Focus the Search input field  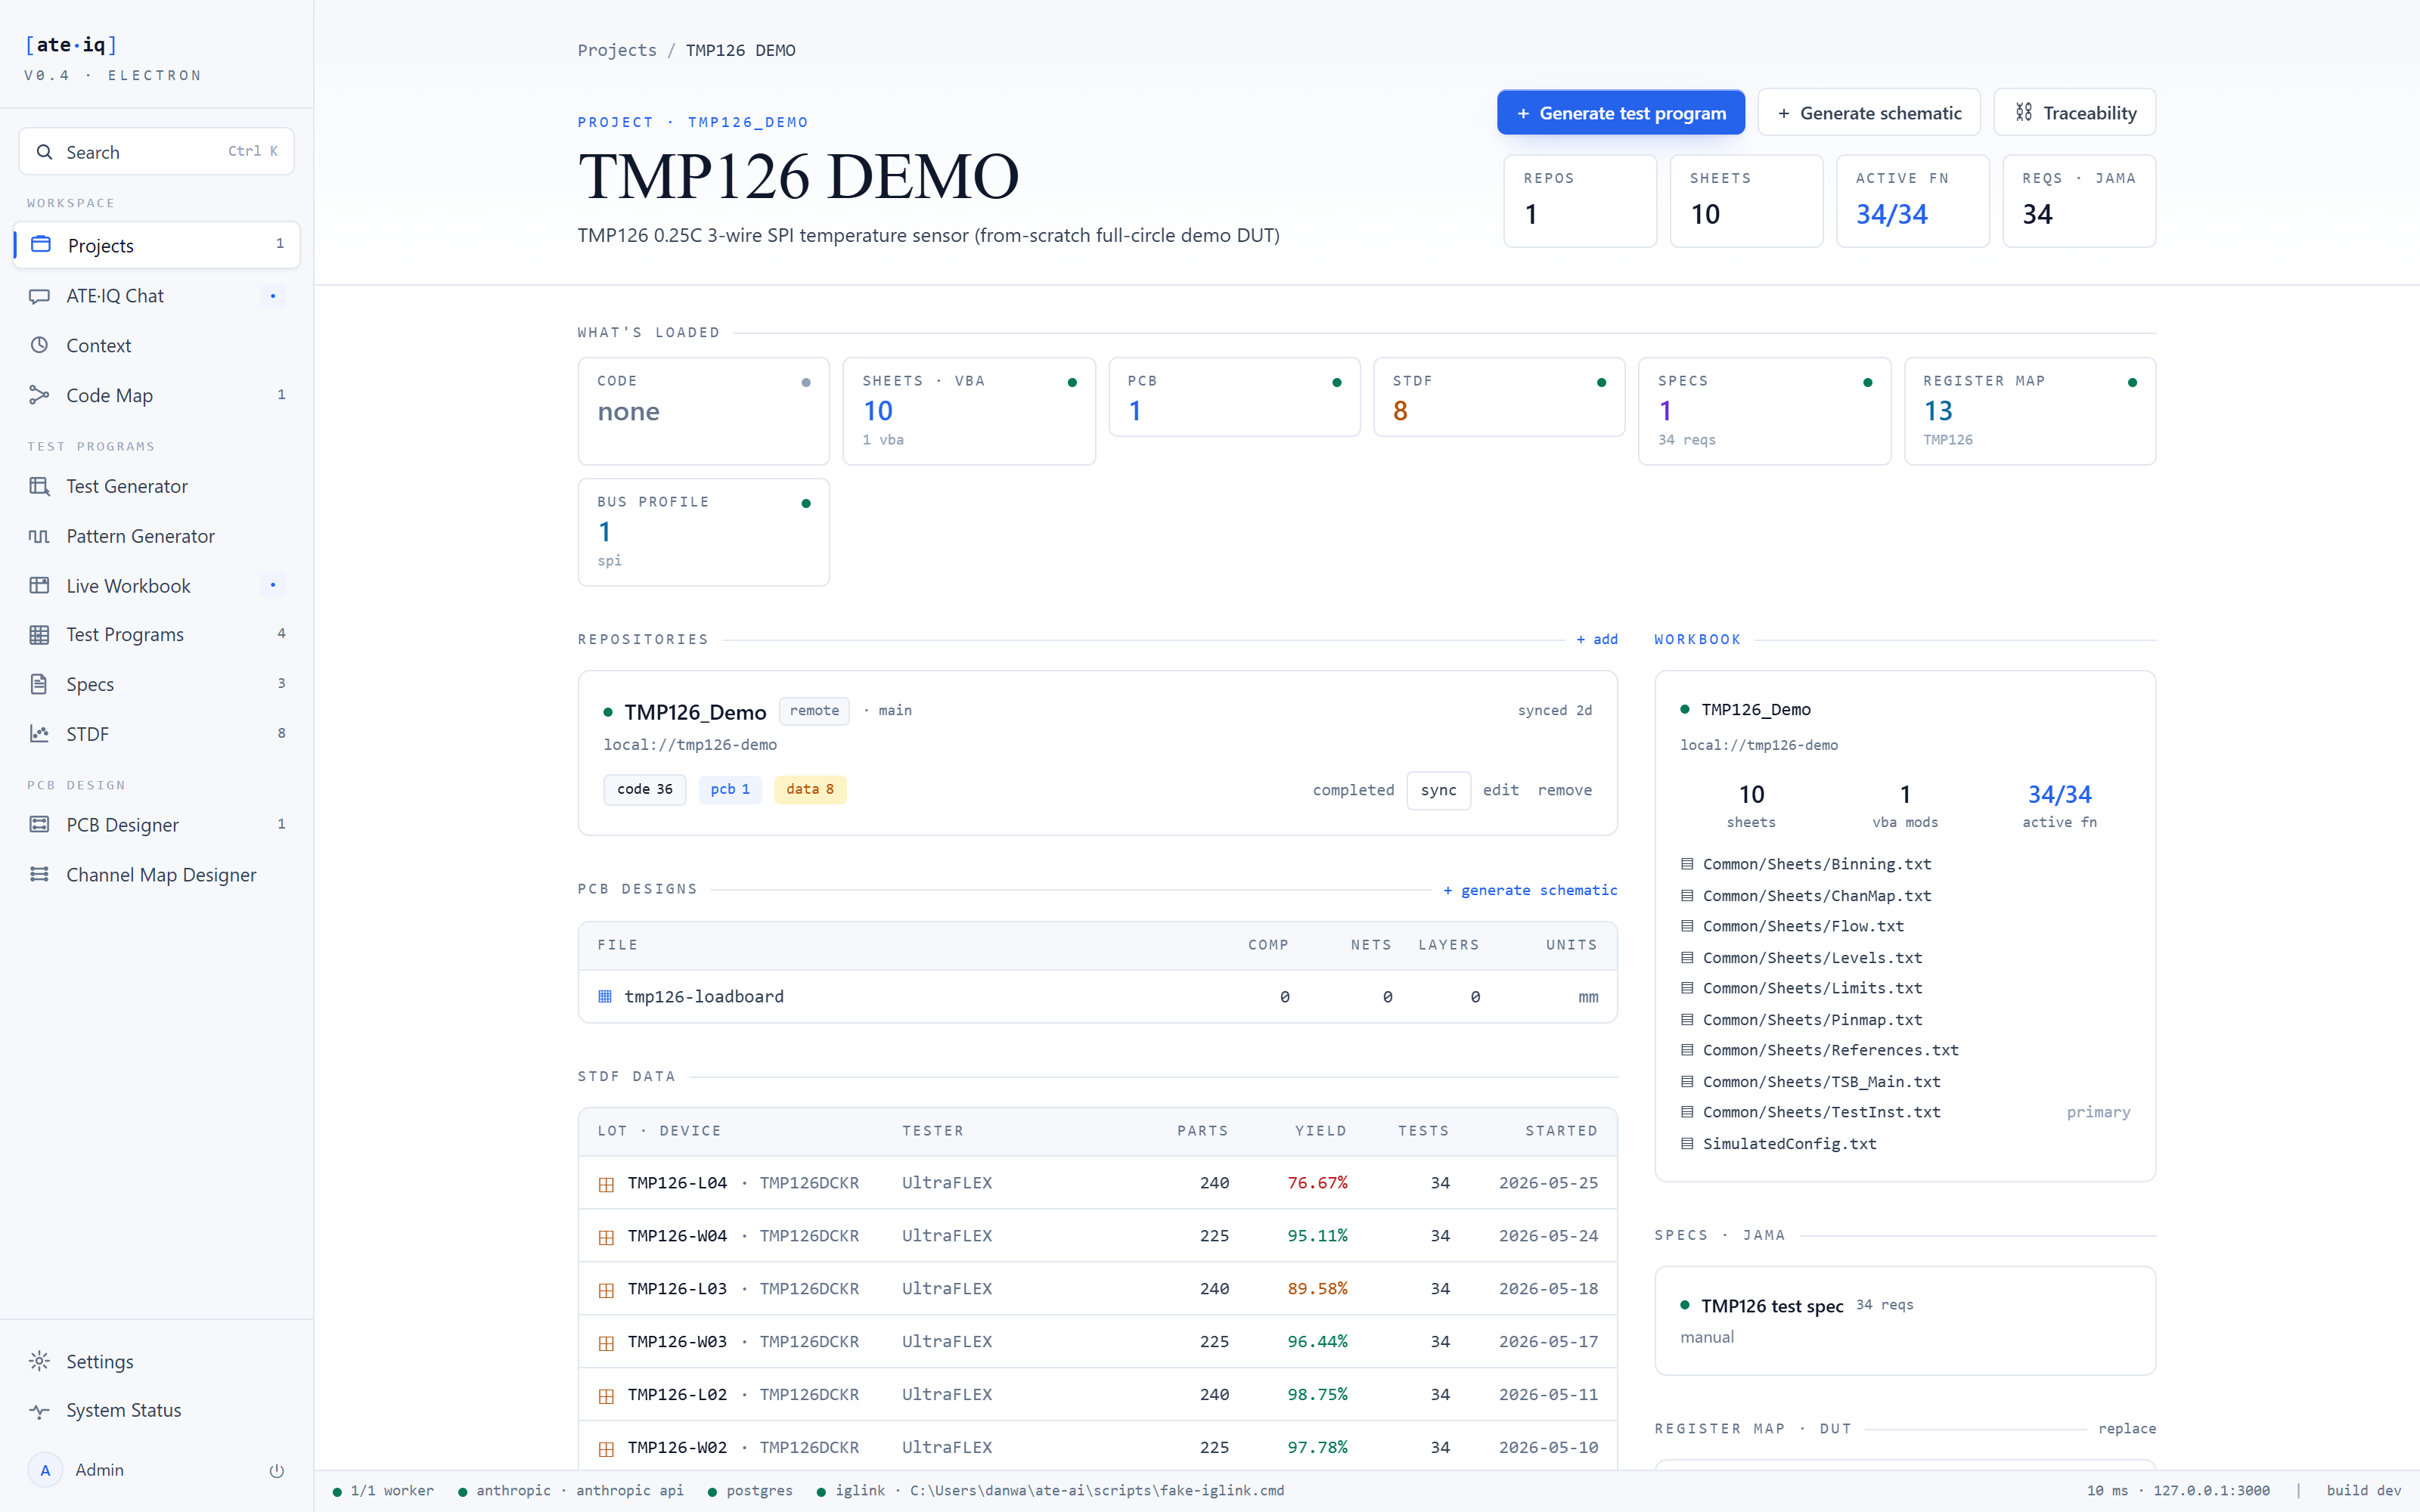click(x=157, y=151)
